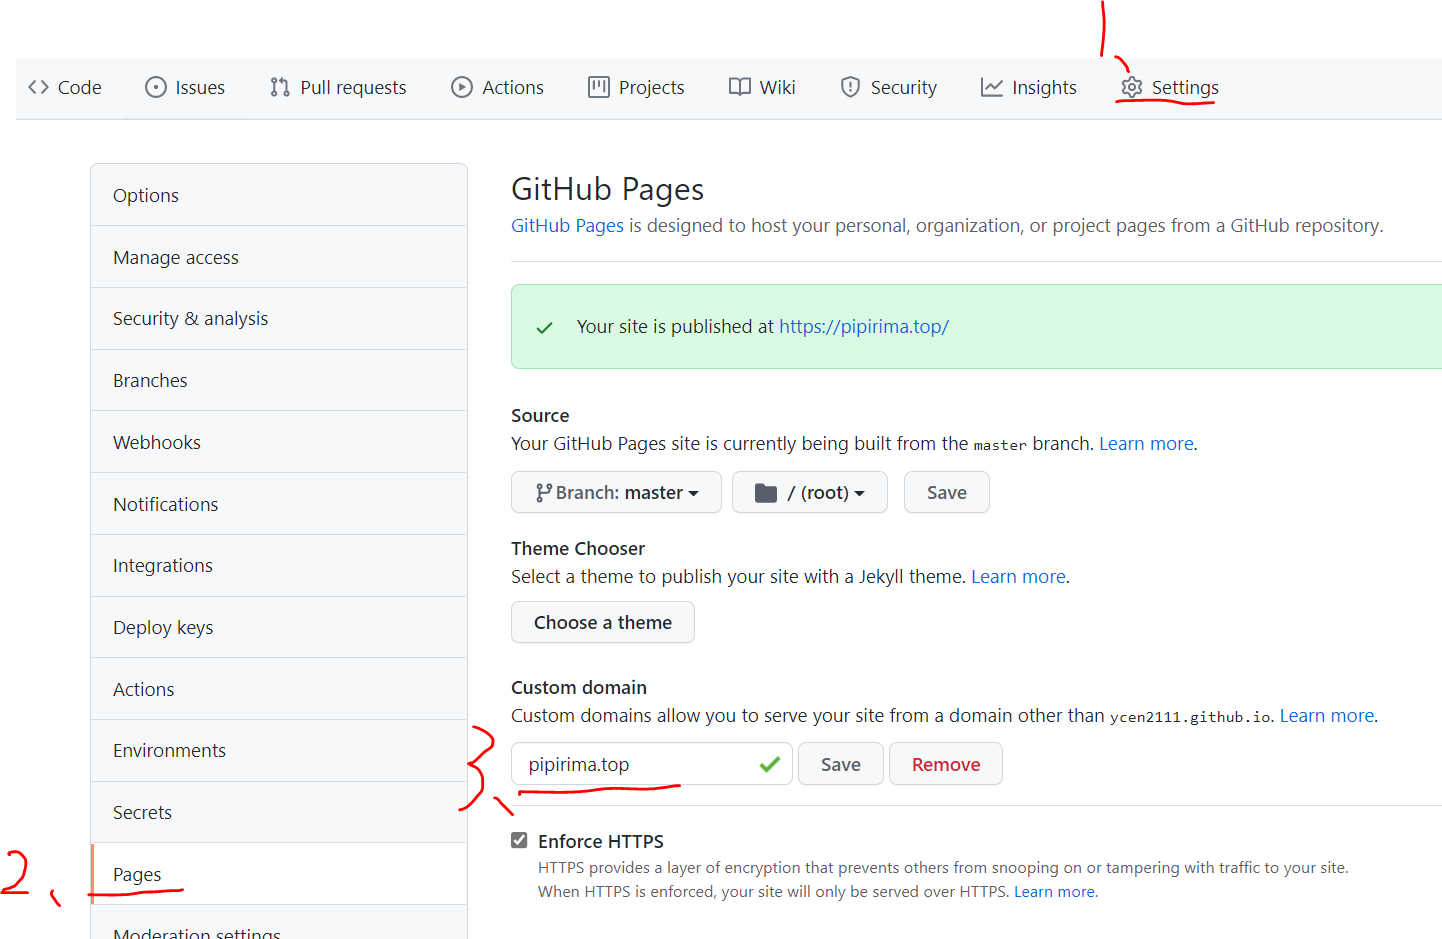Open Secrets settings
The height and width of the screenshot is (939, 1442).
coord(279,813)
